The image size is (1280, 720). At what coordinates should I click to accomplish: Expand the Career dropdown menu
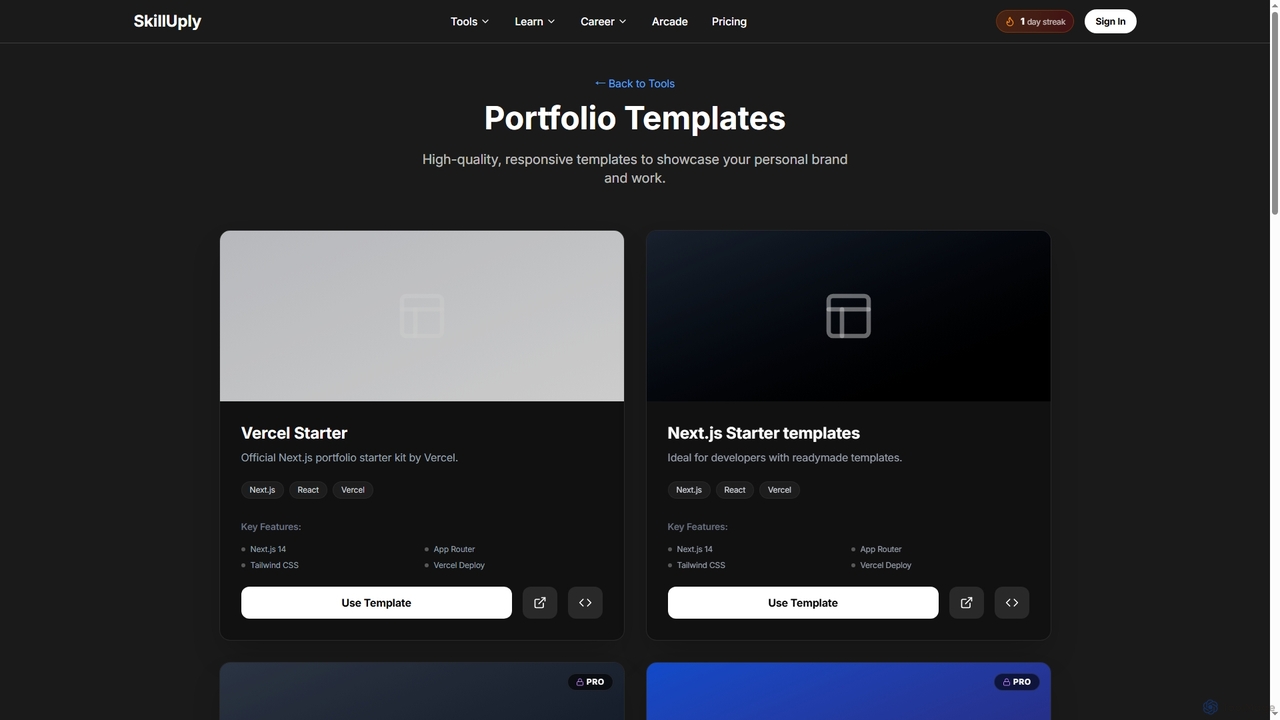click(x=604, y=21)
